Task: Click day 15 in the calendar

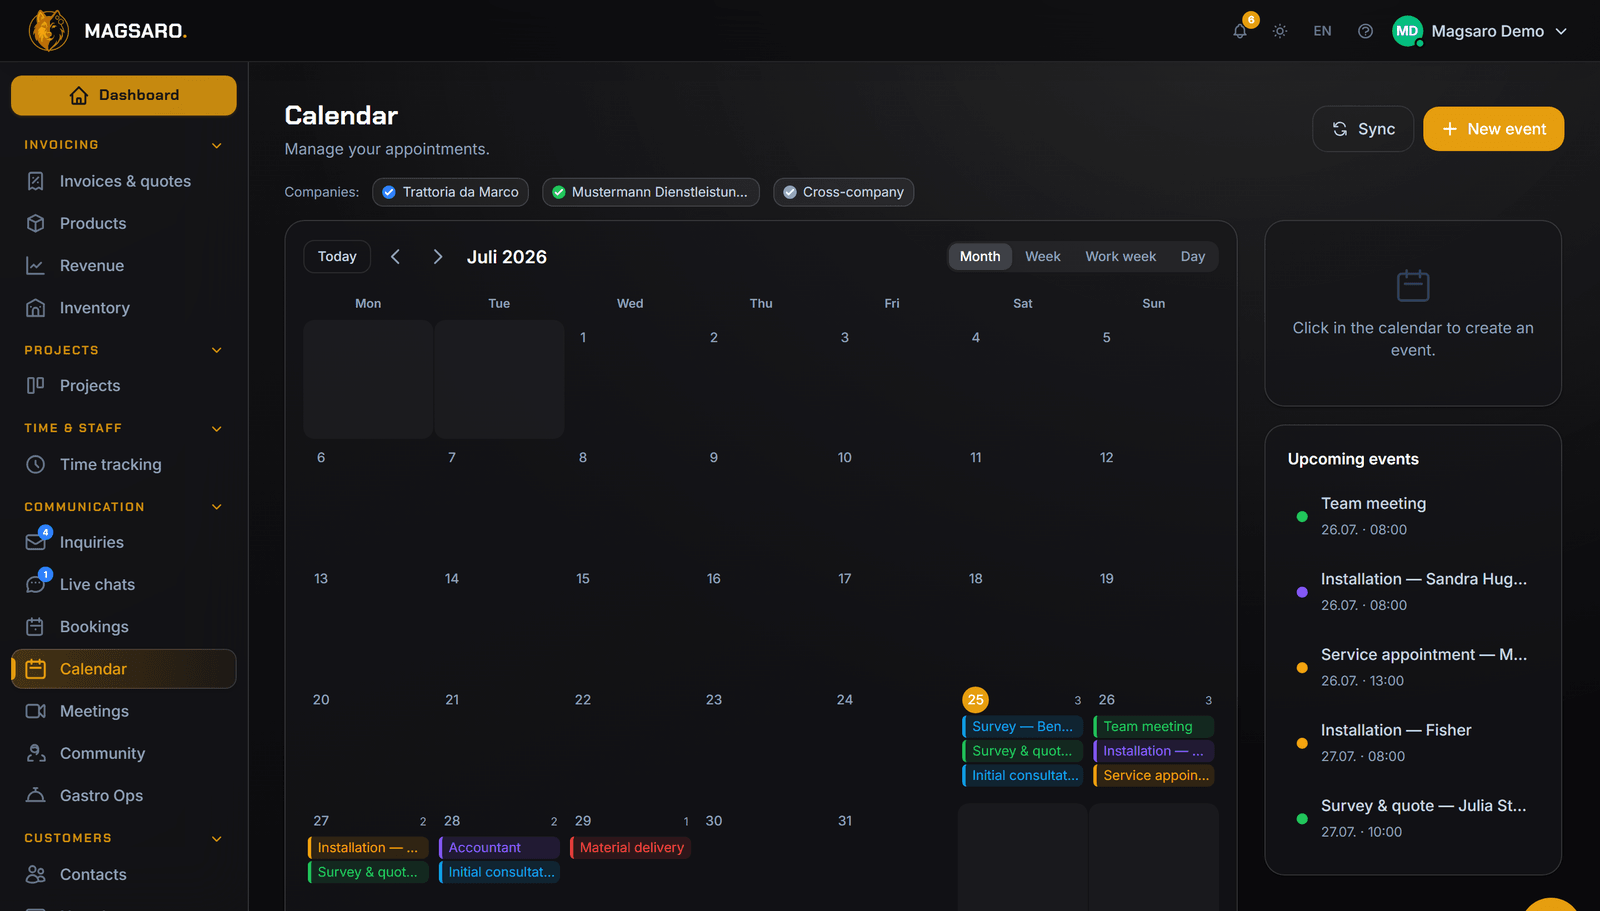Action: click(630, 620)
